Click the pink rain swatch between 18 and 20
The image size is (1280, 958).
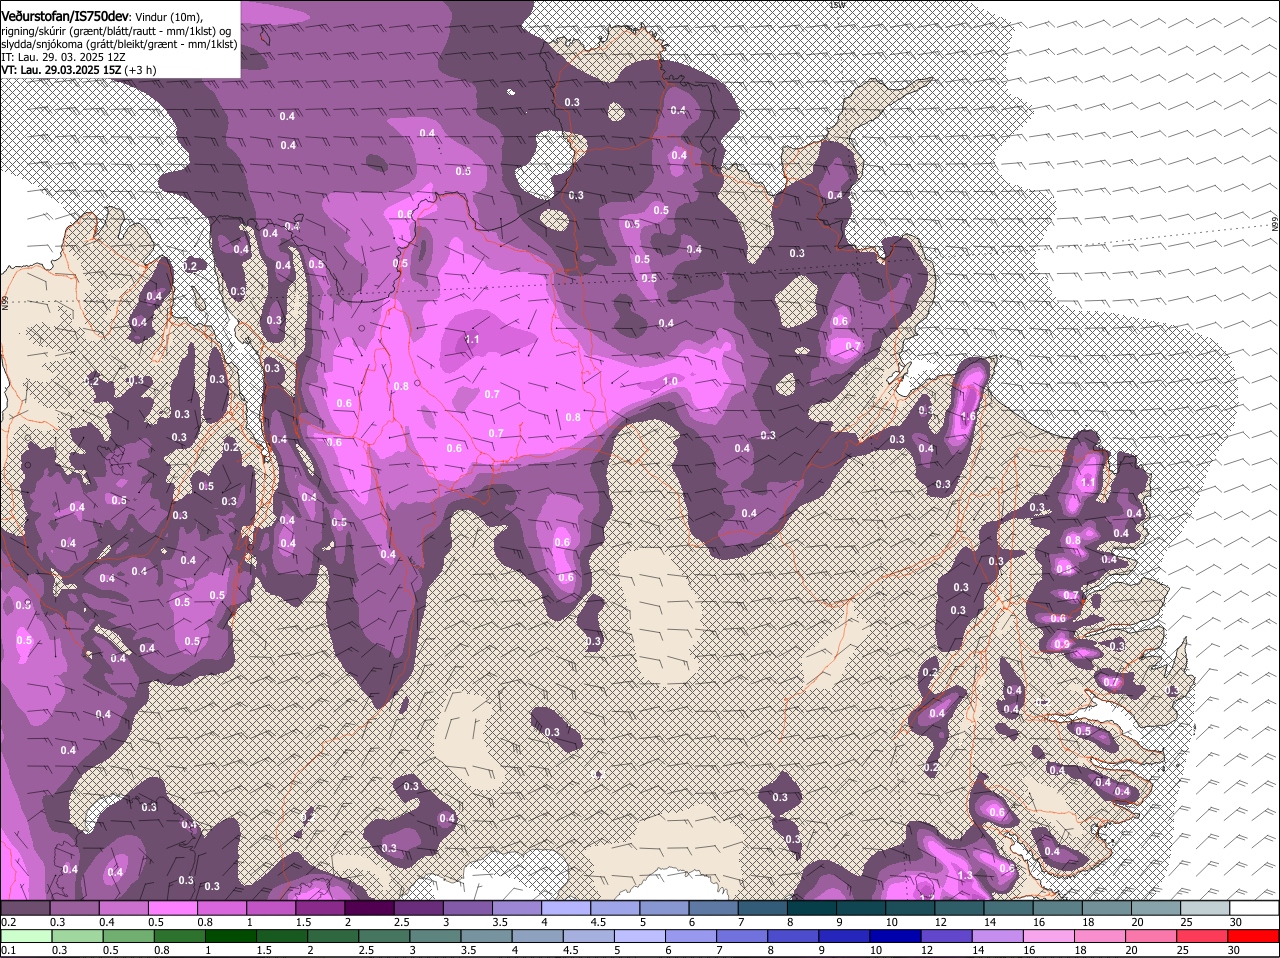(1101, 937)
